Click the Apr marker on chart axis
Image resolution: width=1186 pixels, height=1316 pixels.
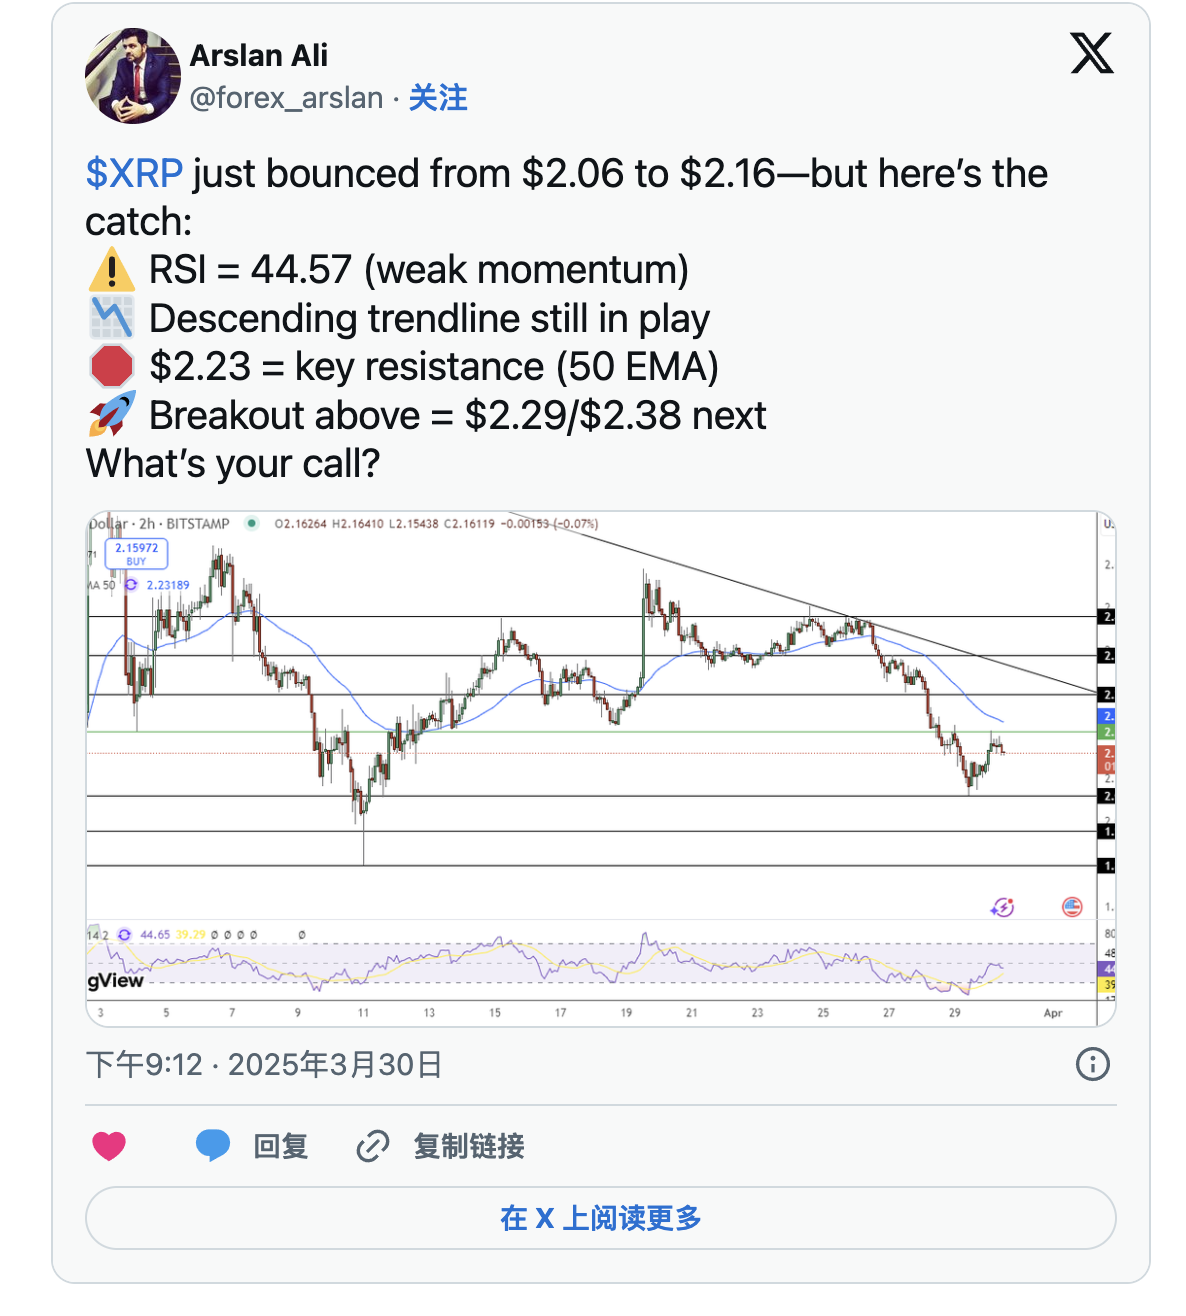point(1053,1013)
